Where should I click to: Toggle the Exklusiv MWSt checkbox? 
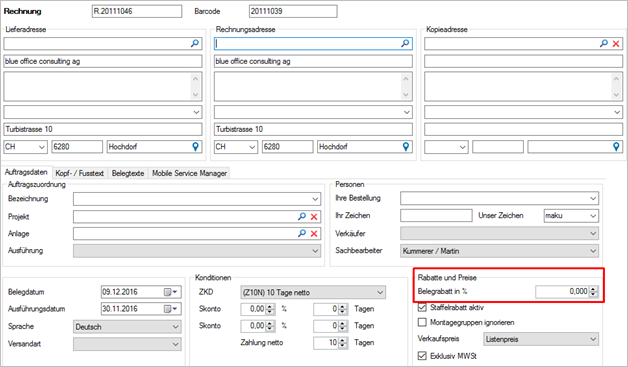[x=422, y=356]
